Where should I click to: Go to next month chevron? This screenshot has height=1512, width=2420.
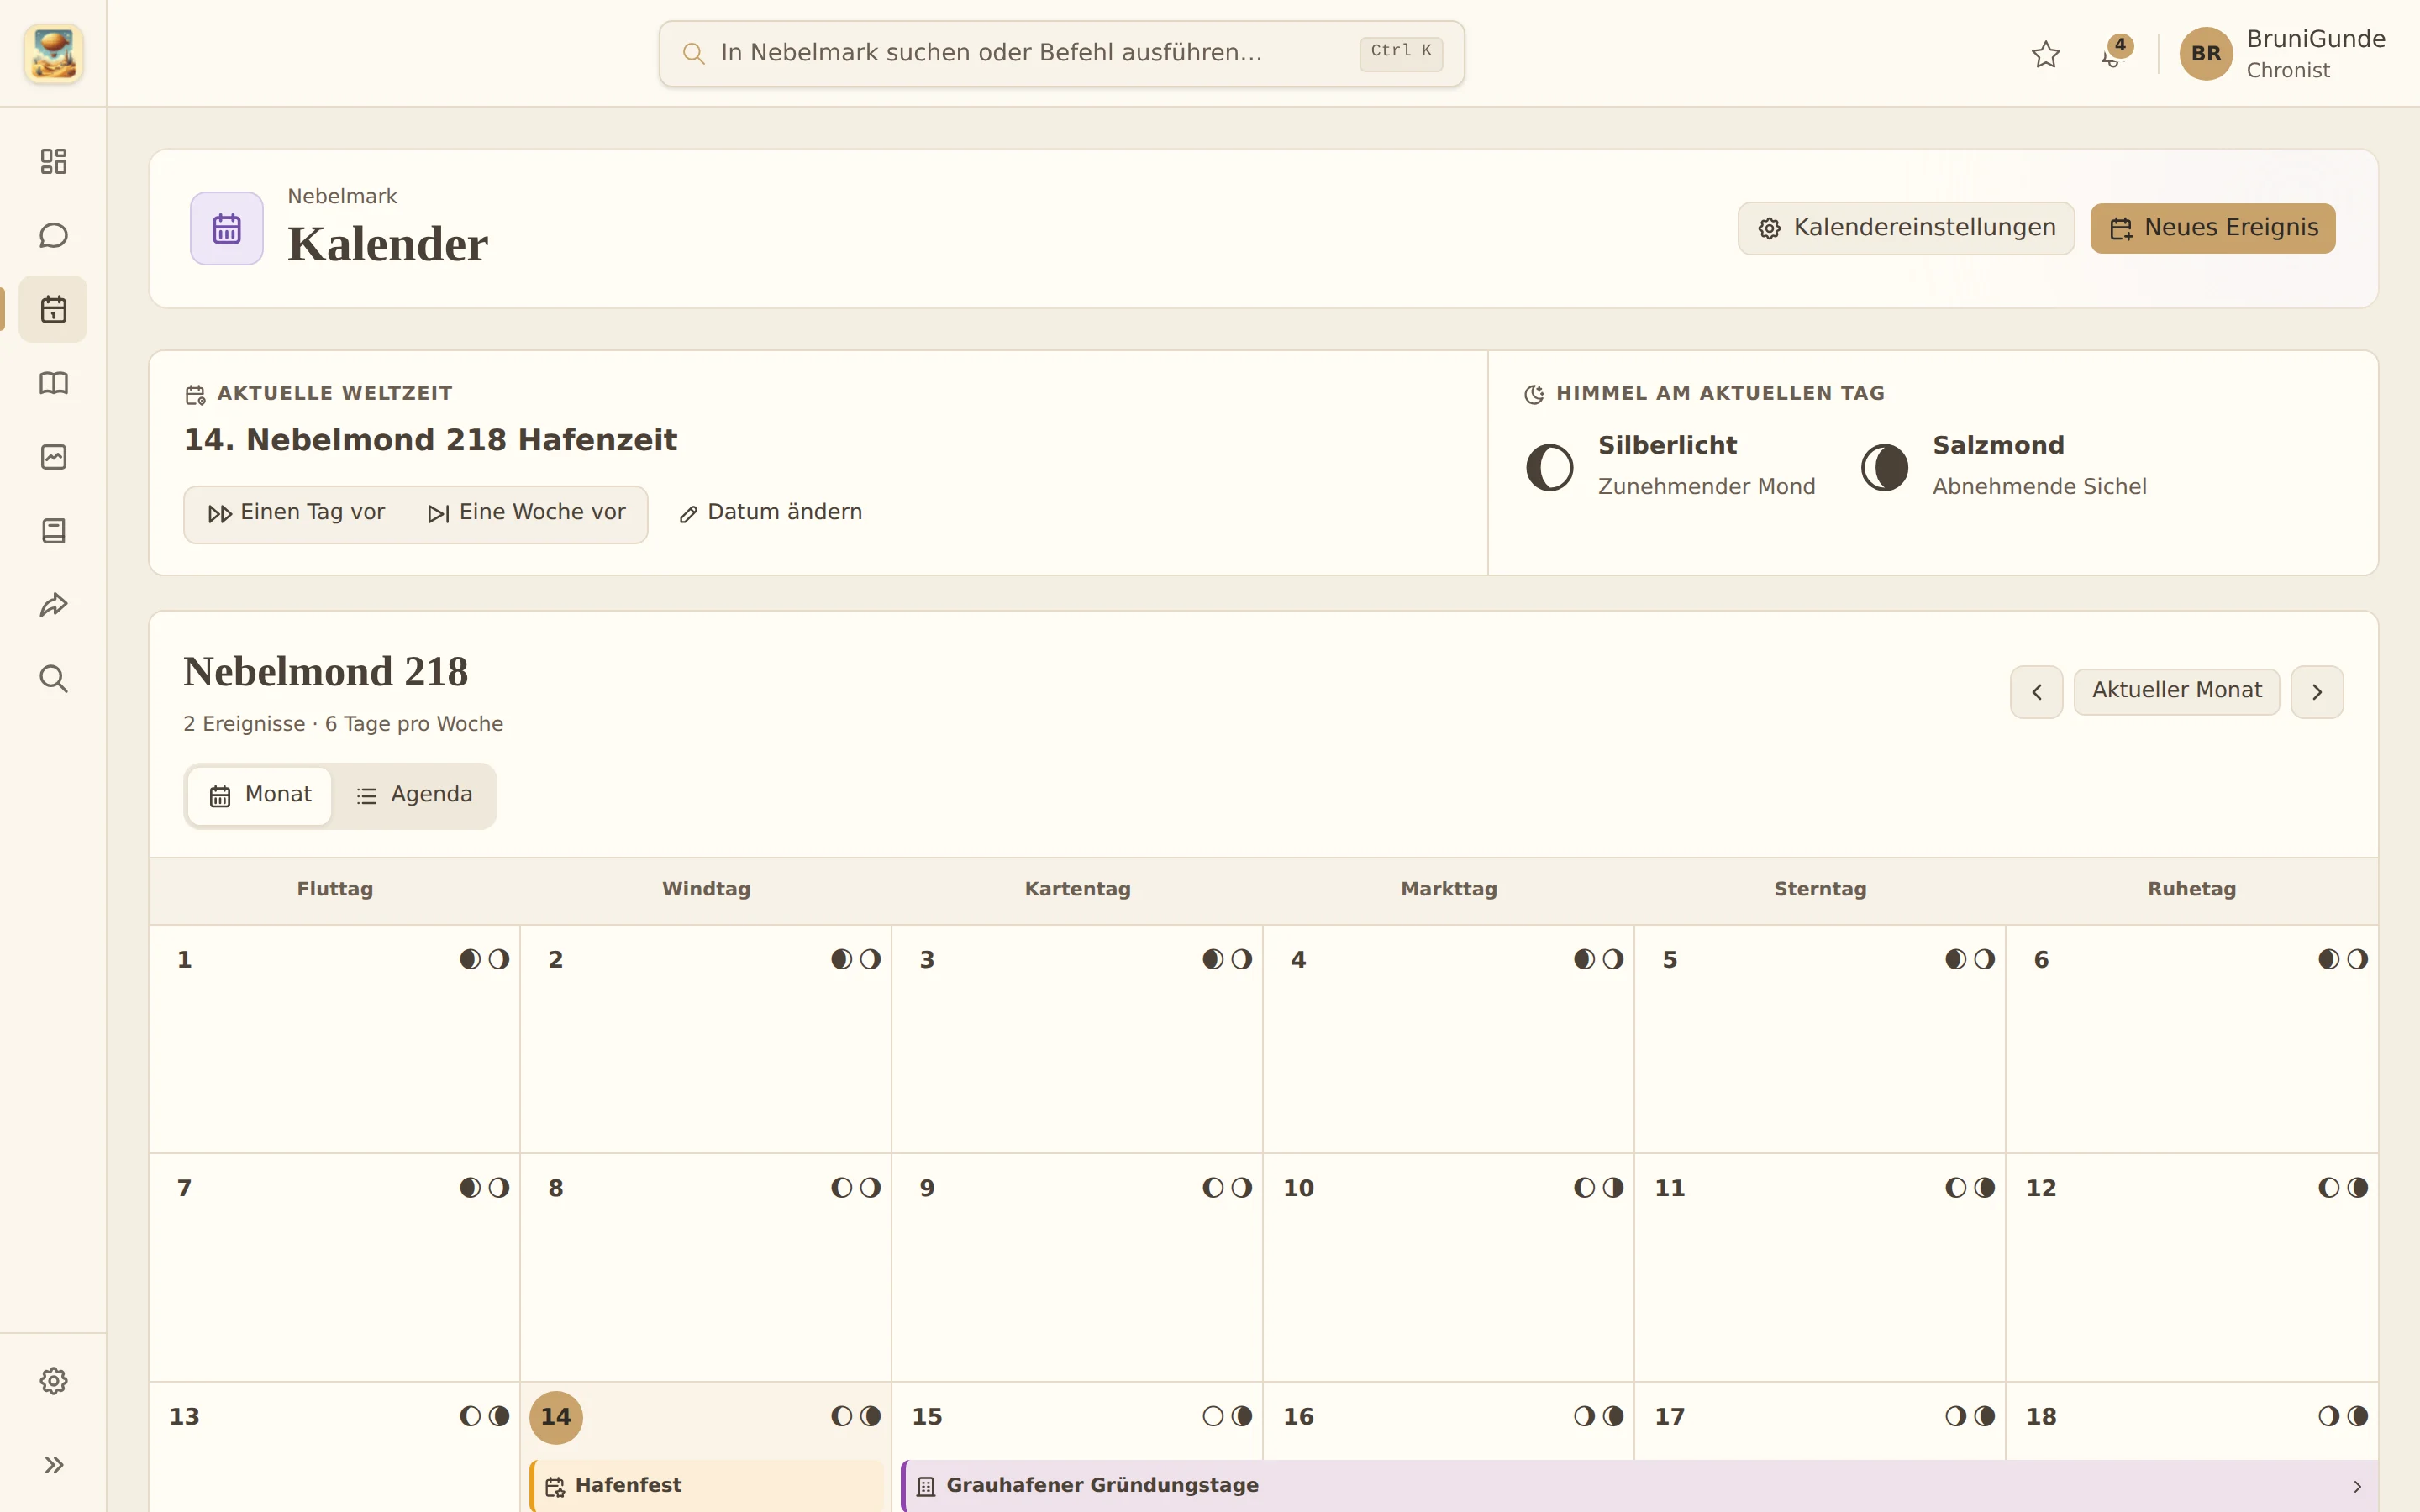(2317, 692)
